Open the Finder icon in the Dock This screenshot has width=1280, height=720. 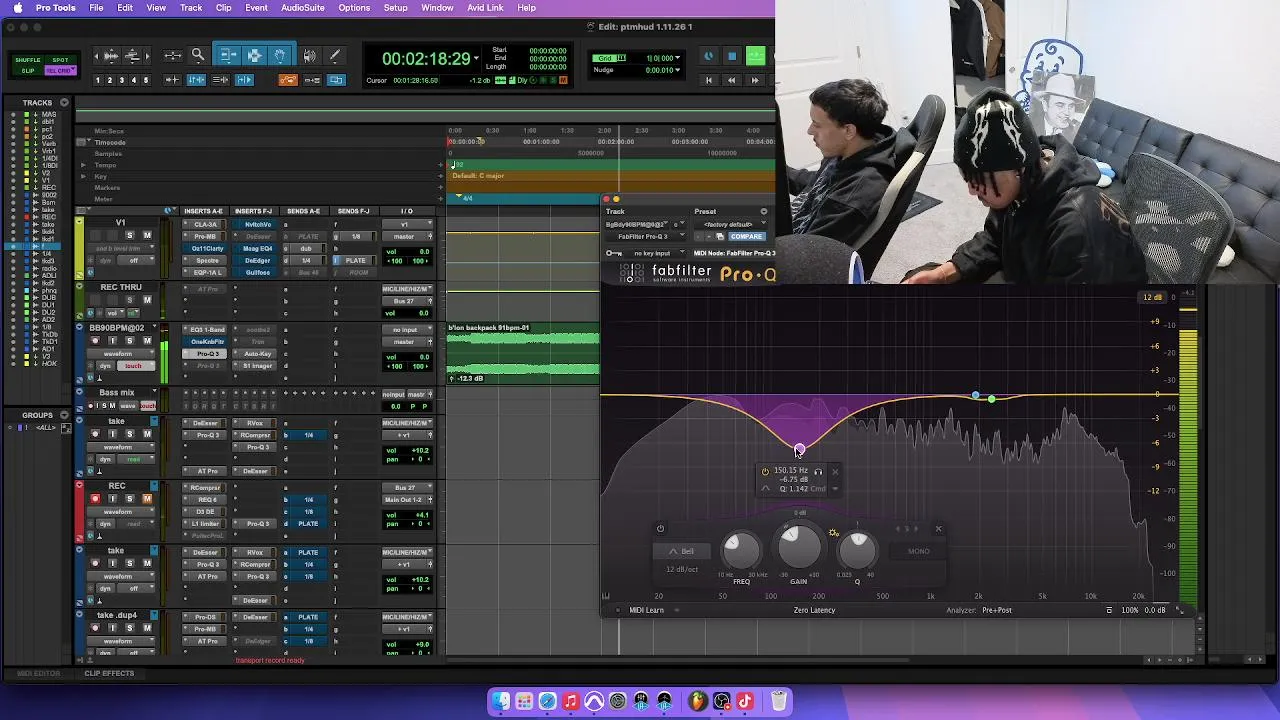click(x=500, y=701)
